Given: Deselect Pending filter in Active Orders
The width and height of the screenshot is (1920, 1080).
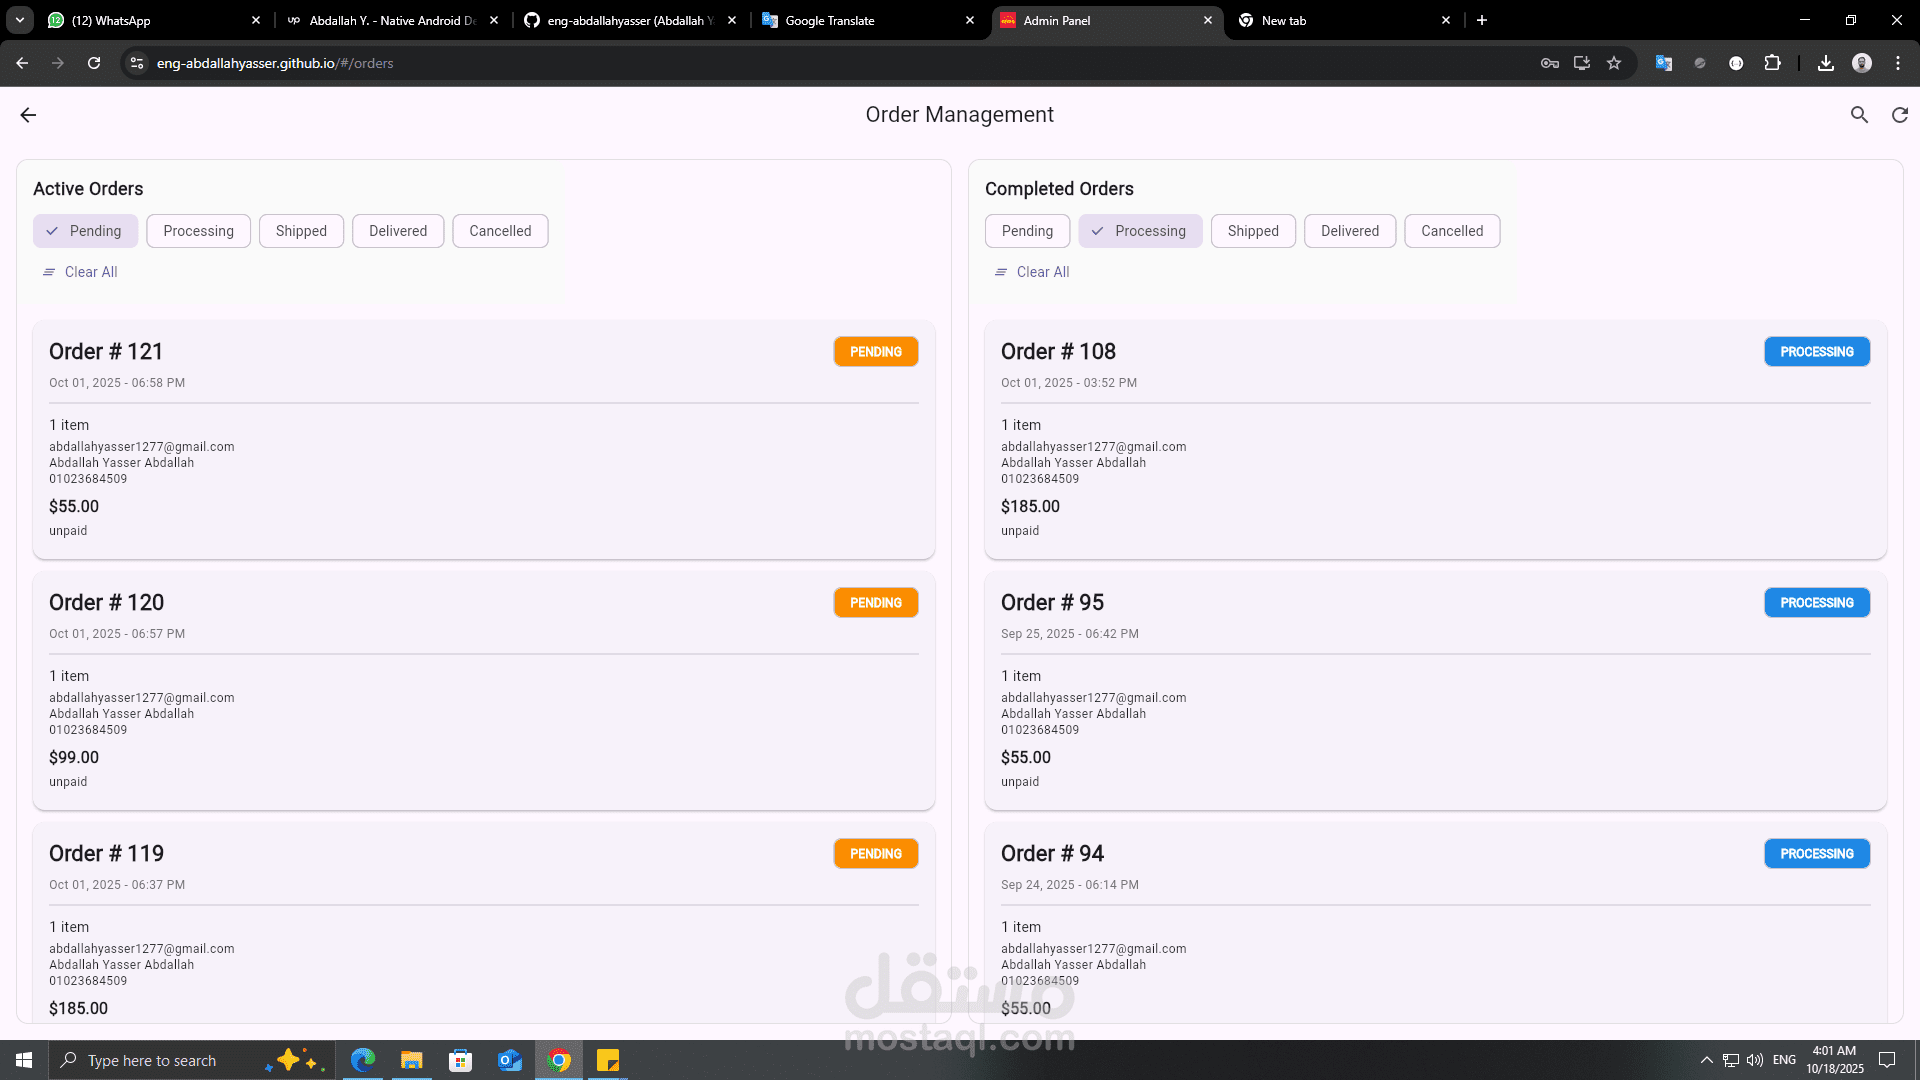Looking at the screenshot, I should pos(85,231).
